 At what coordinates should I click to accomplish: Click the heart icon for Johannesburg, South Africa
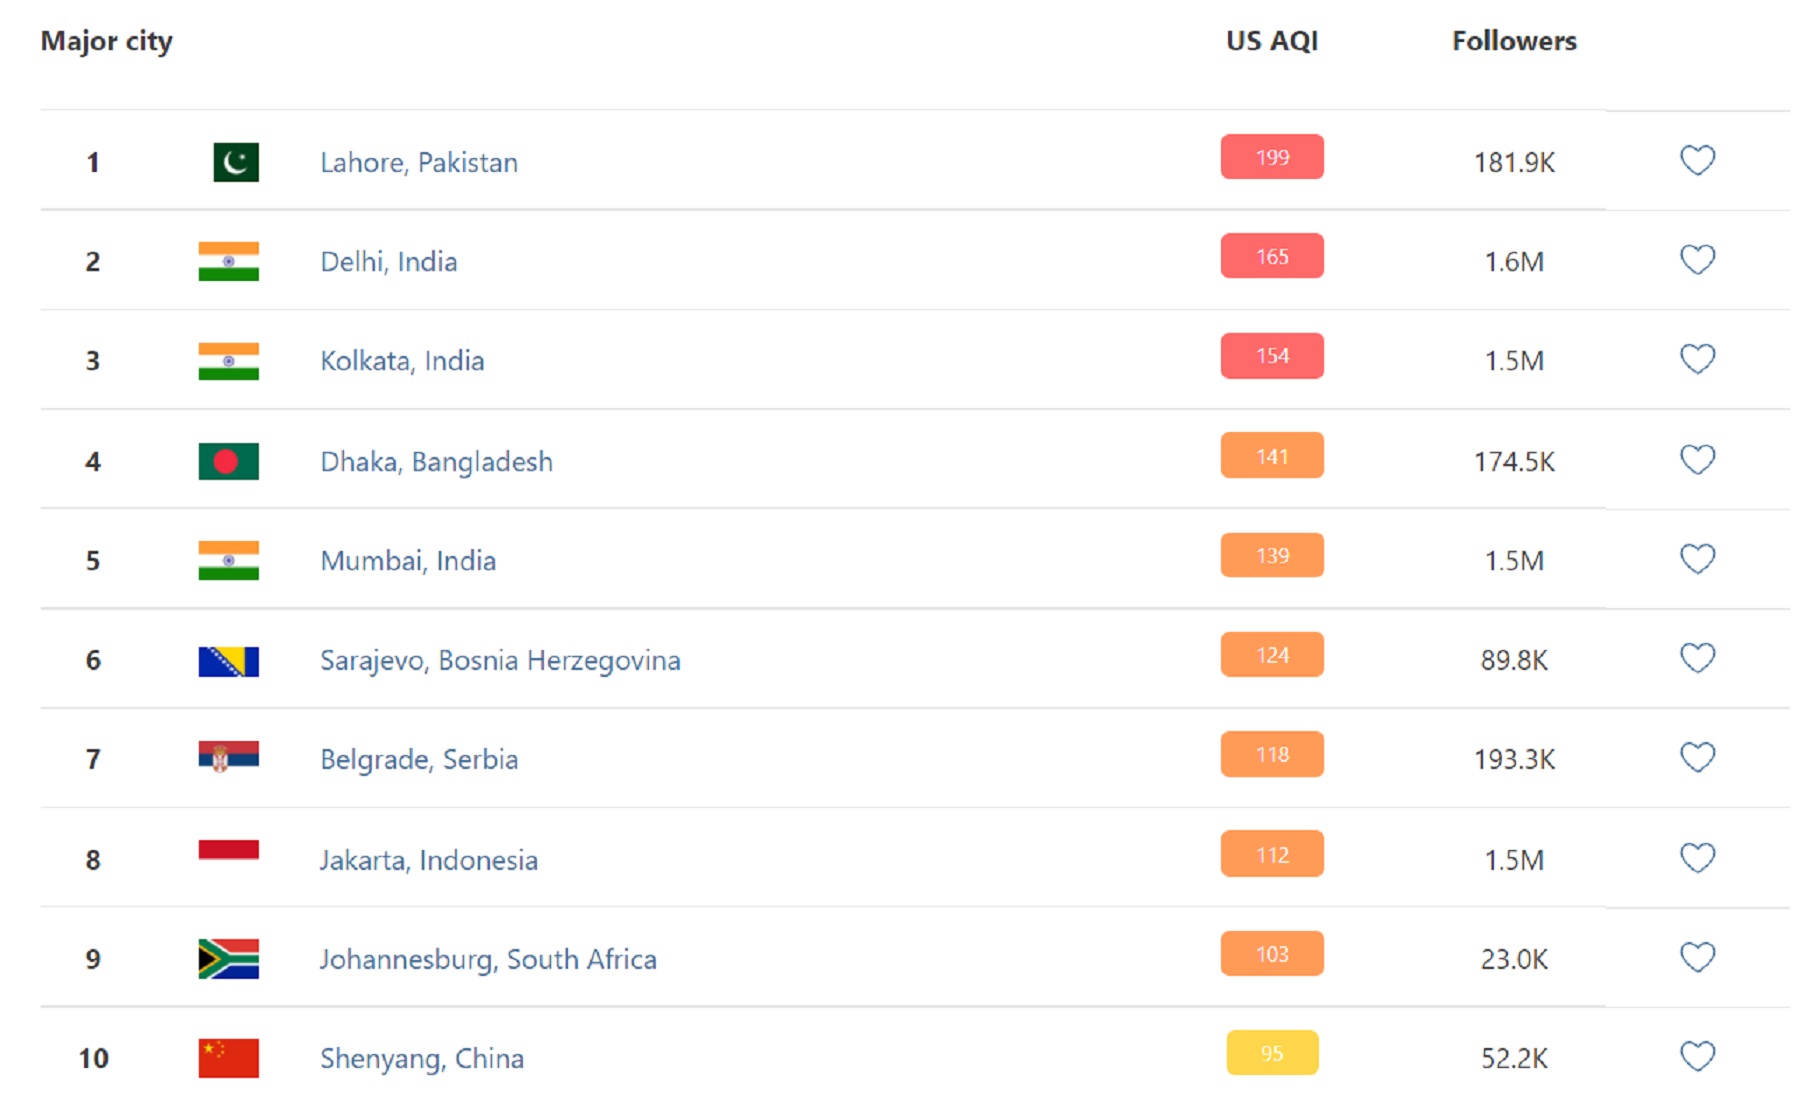[1697, 957]
